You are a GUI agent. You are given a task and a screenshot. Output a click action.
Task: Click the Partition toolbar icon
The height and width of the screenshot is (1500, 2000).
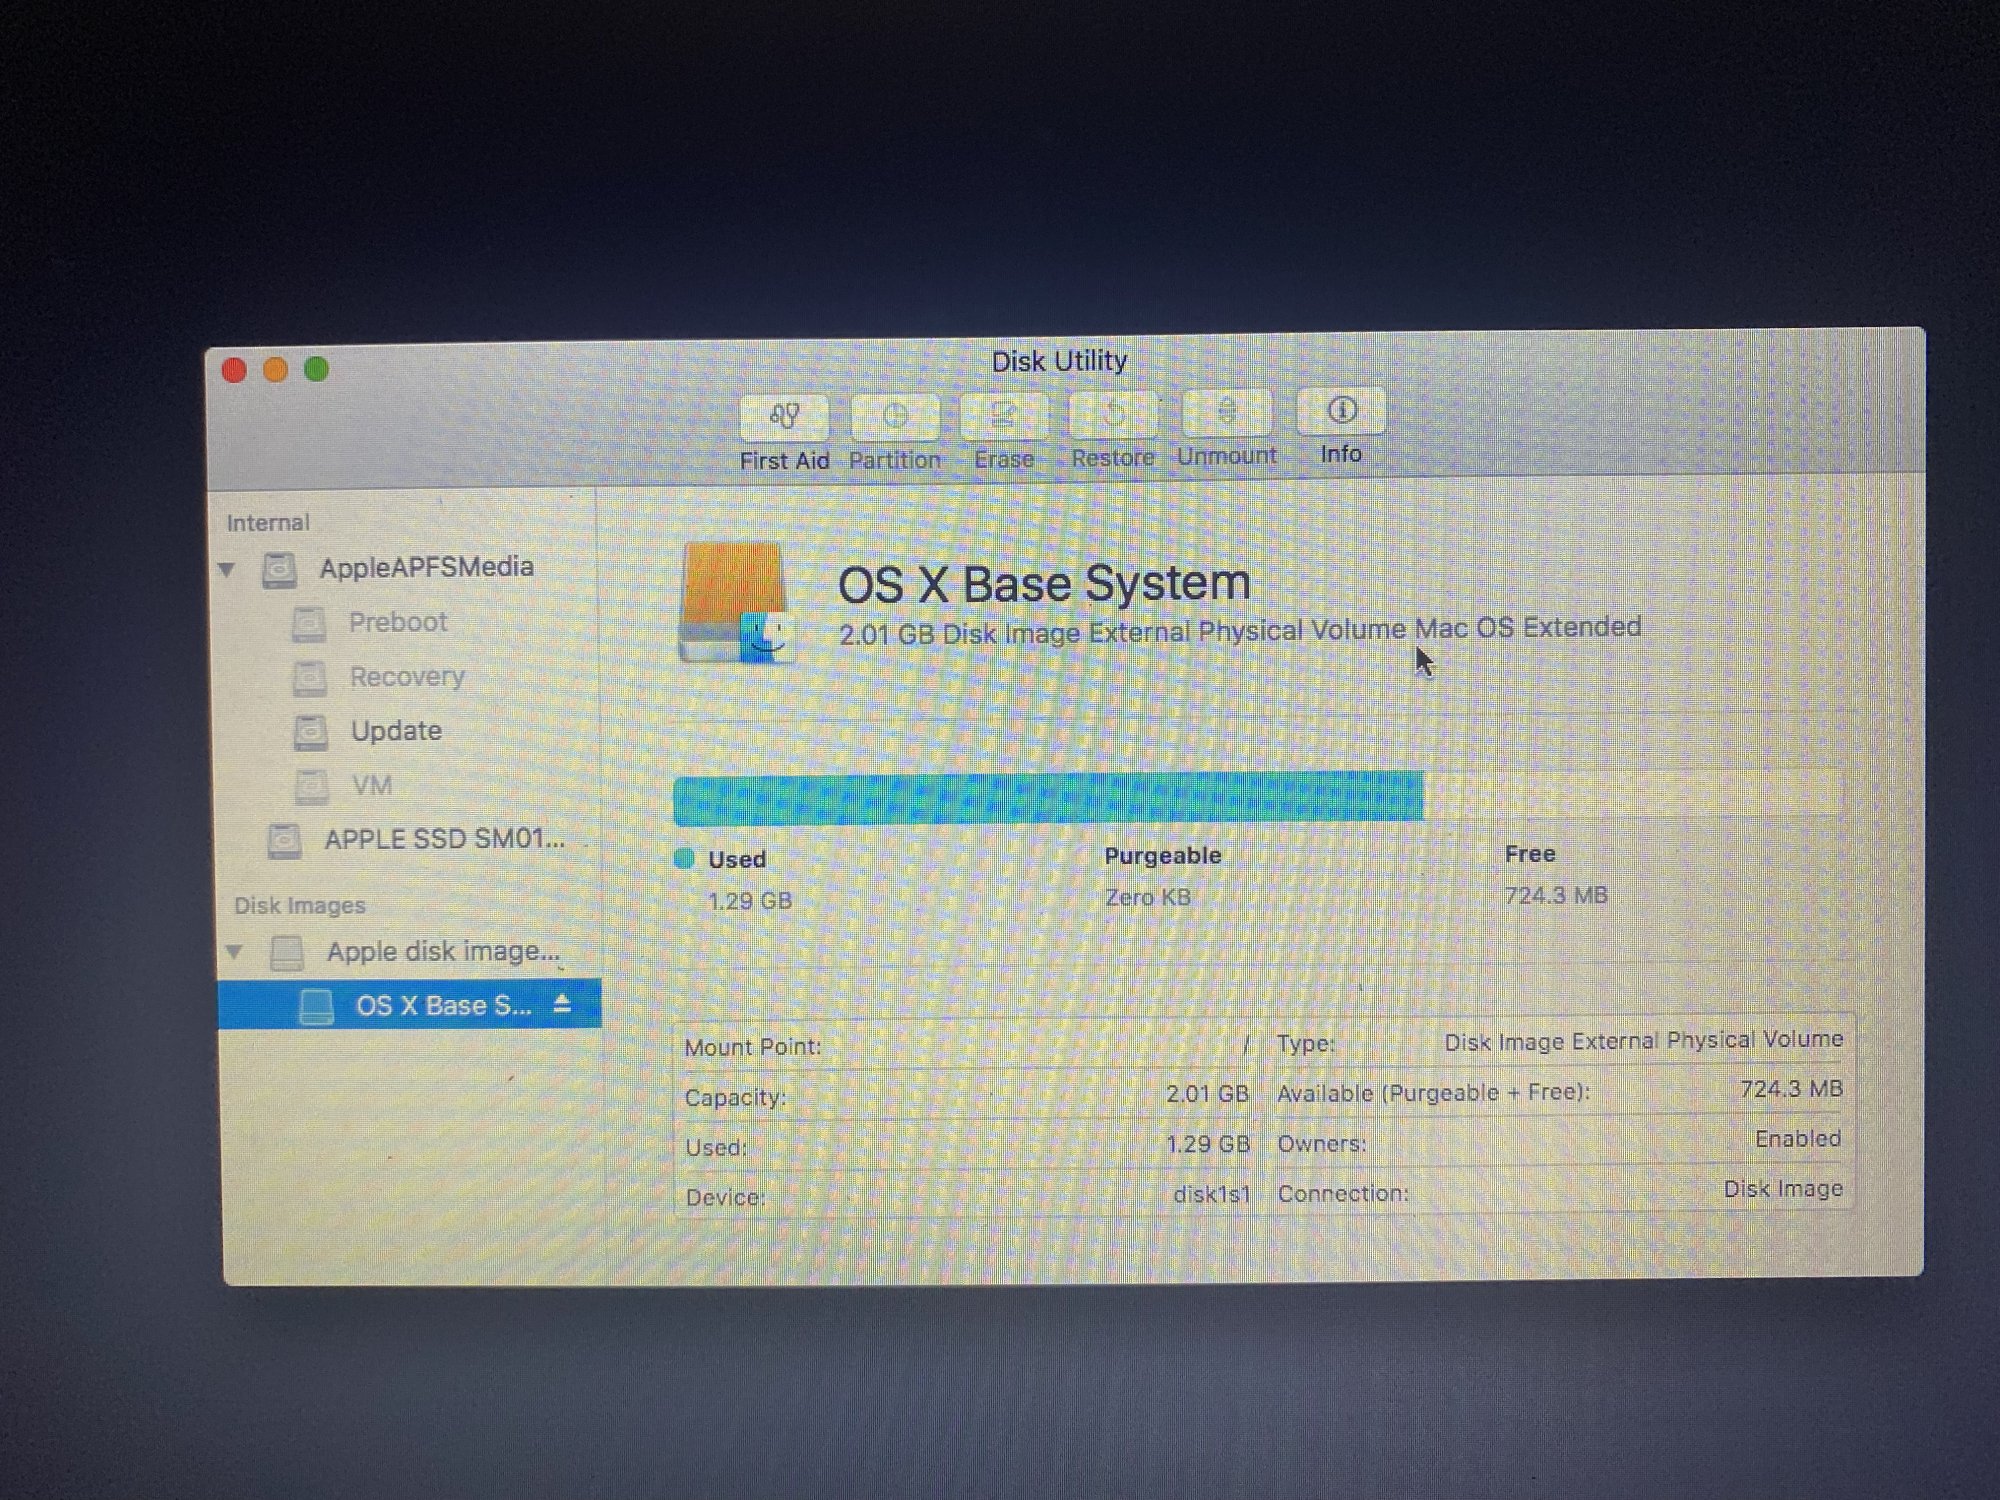(x=895, y=416)
